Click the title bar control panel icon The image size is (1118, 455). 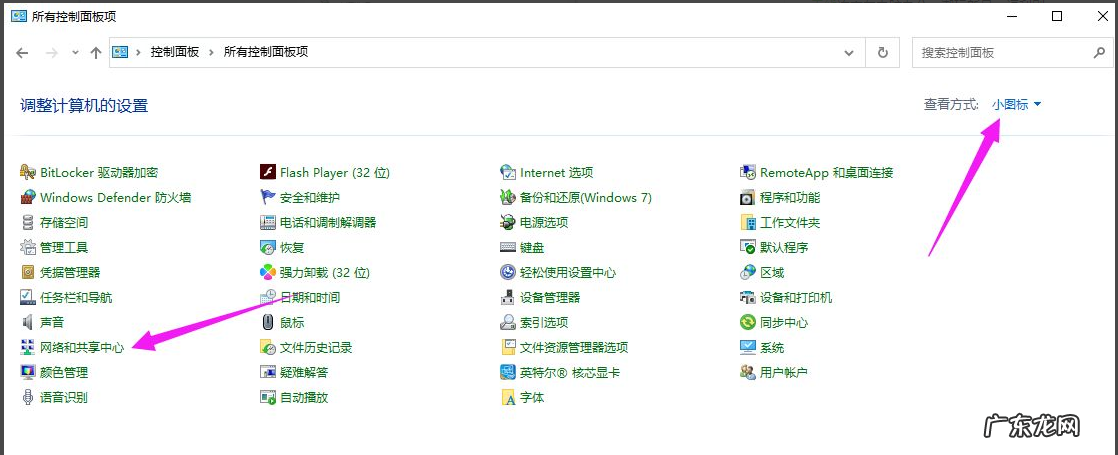coord(19,16)
